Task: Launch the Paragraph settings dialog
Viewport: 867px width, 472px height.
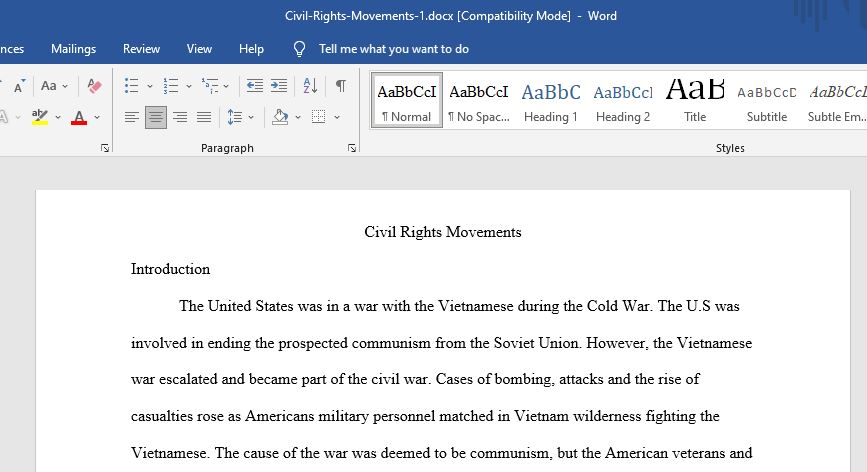Action: [352, 148]
